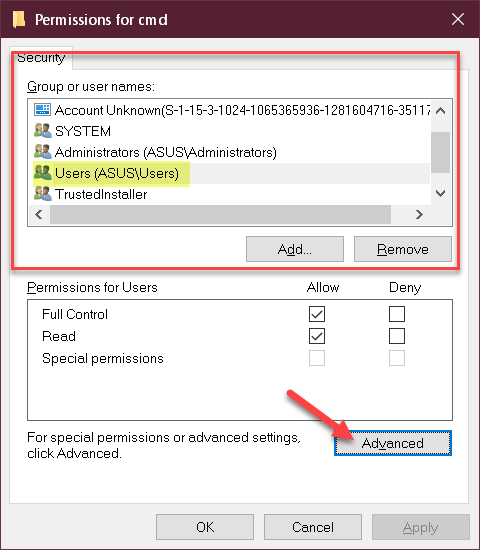Check Deny for Full Control

point(397,314)
